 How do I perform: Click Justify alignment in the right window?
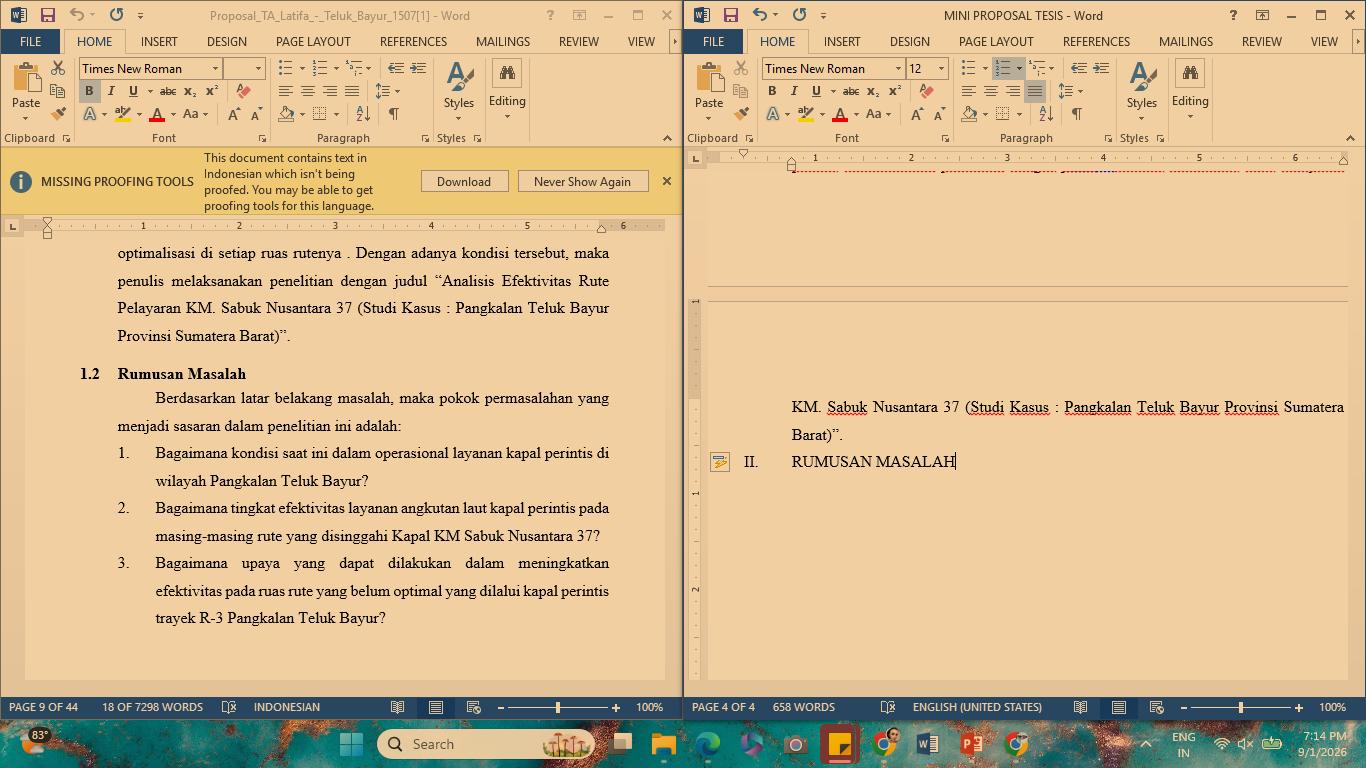click(x=1035, y=91)
